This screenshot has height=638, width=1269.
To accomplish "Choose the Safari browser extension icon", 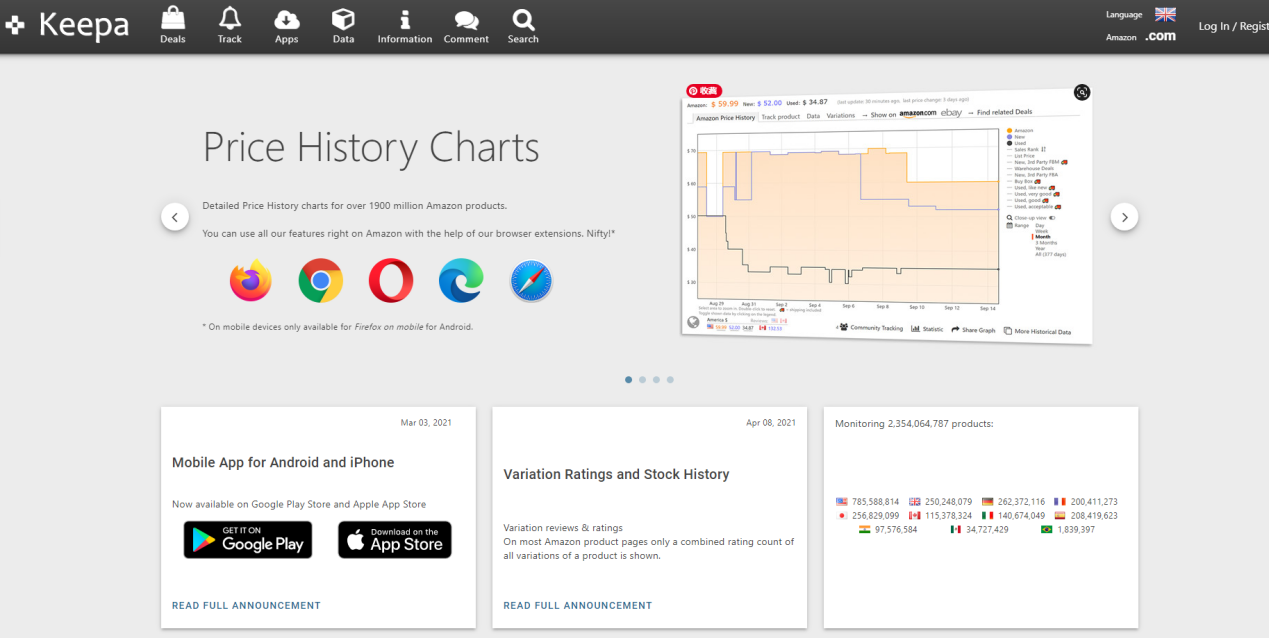I will [x=531, y=281].
